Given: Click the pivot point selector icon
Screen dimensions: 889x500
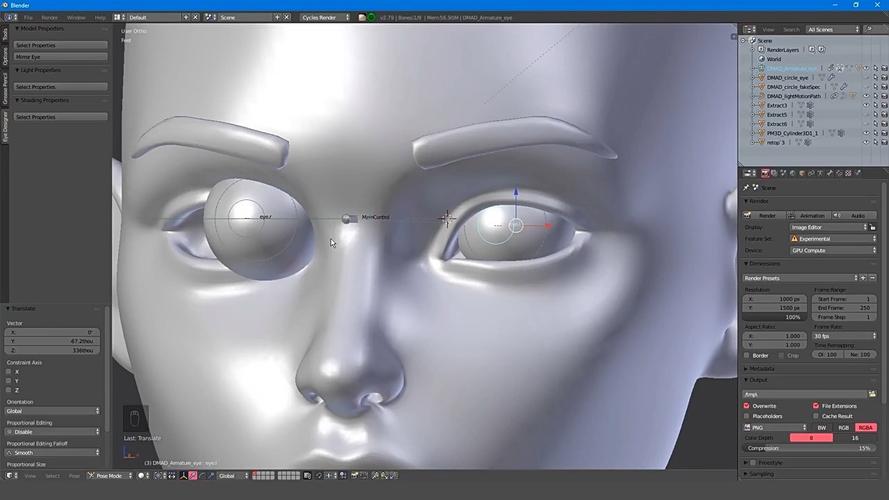Looking at the screenshot, I should (x=158, y=476).
